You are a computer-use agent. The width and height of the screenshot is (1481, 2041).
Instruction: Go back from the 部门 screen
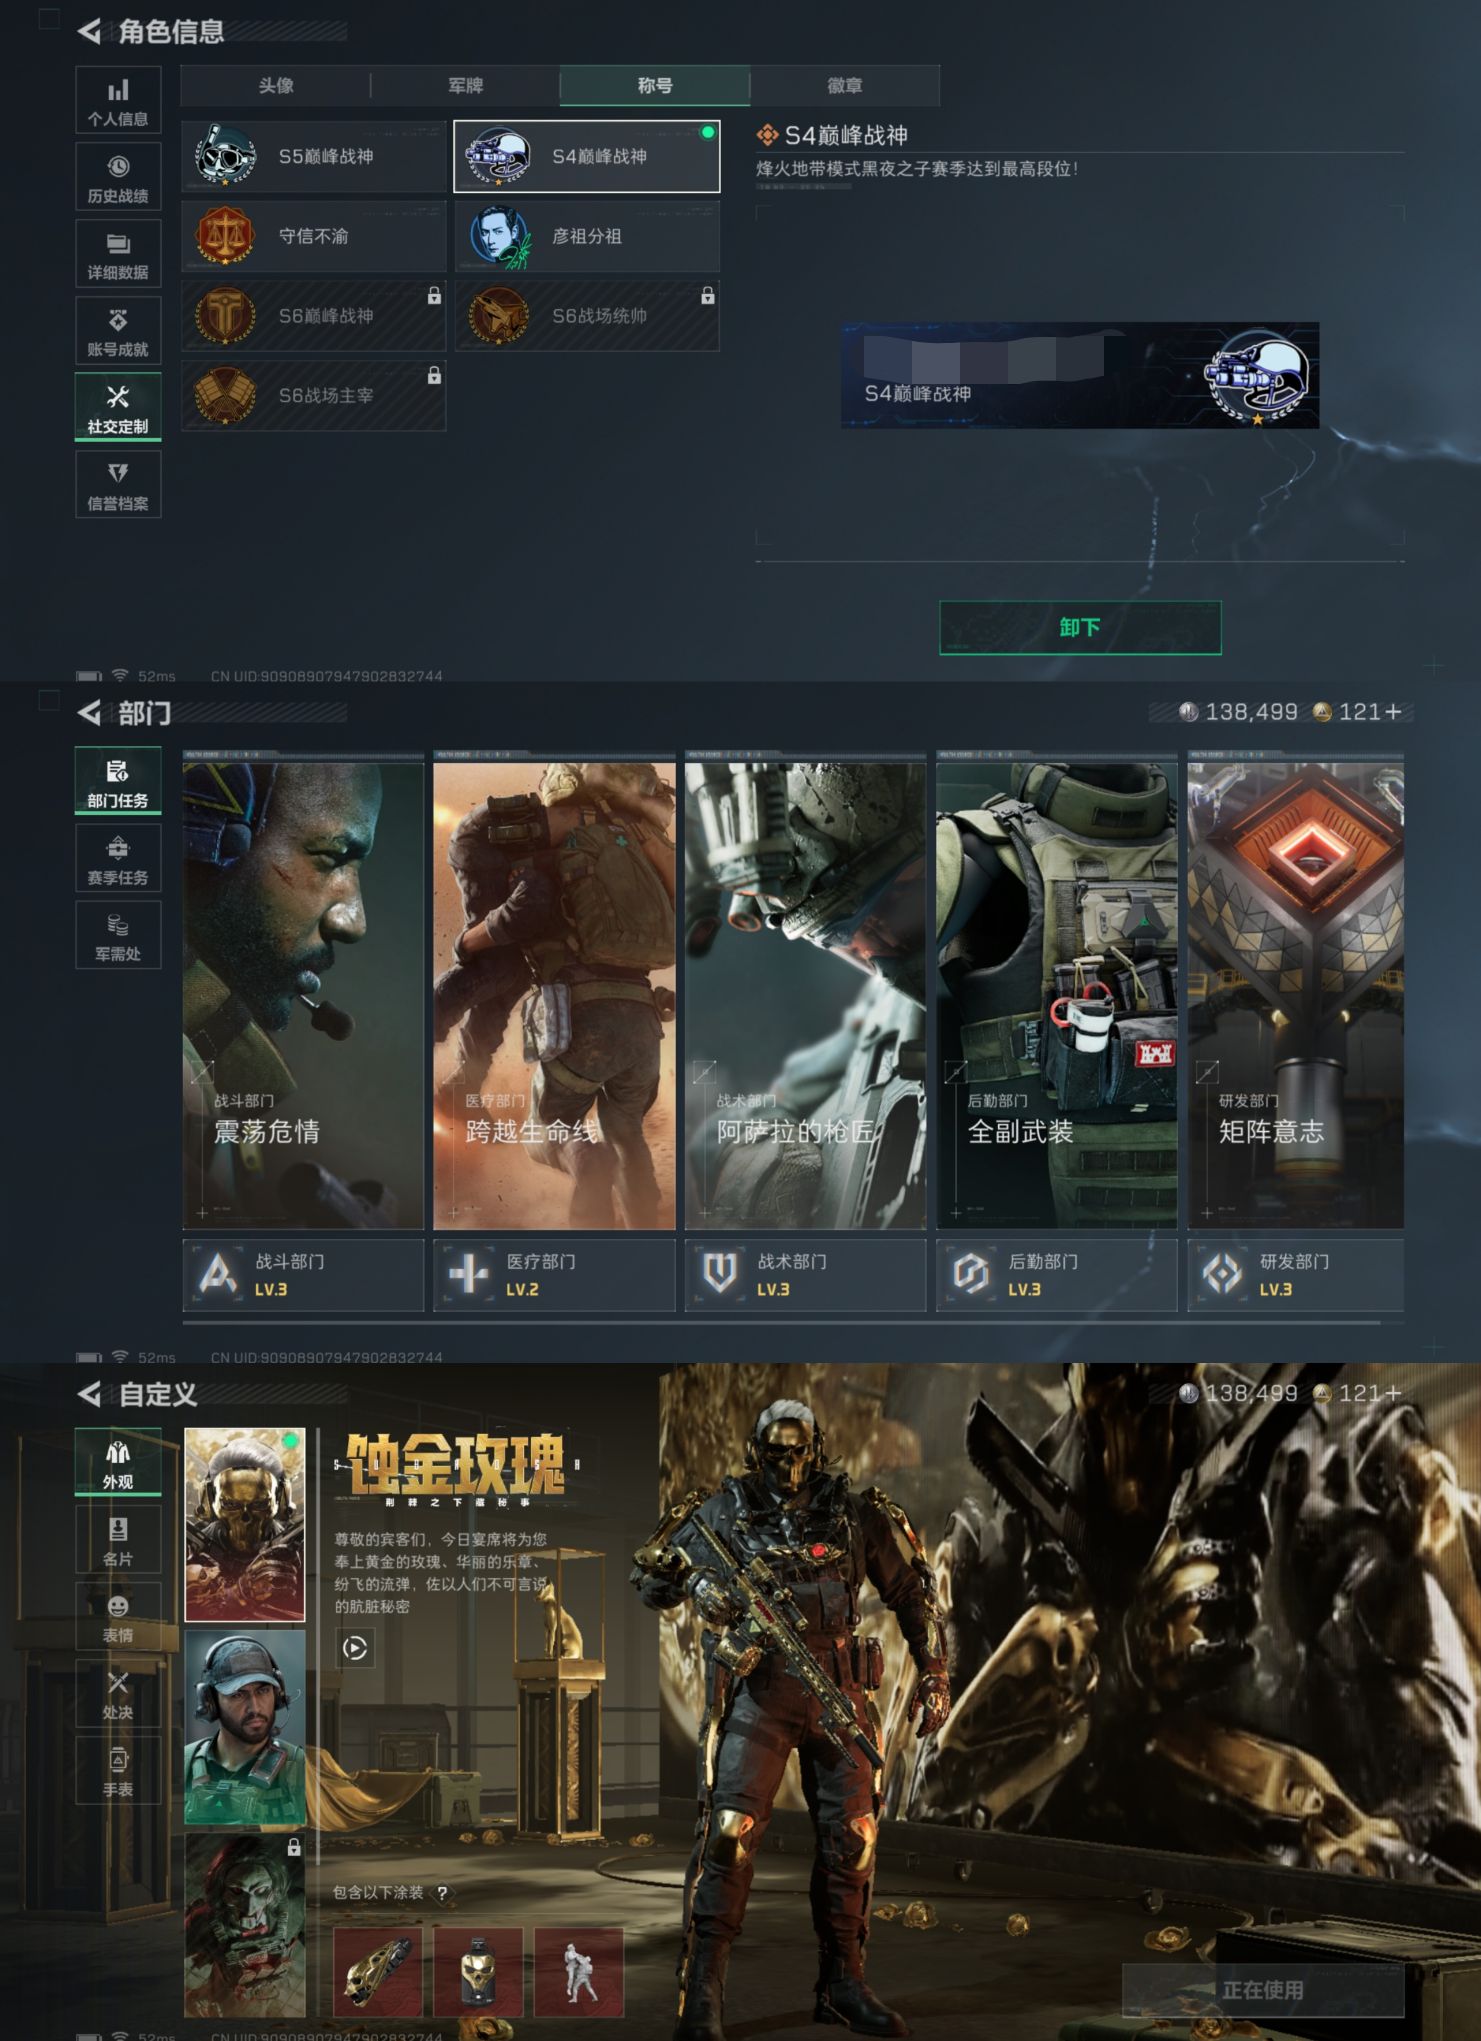[90, 713]
